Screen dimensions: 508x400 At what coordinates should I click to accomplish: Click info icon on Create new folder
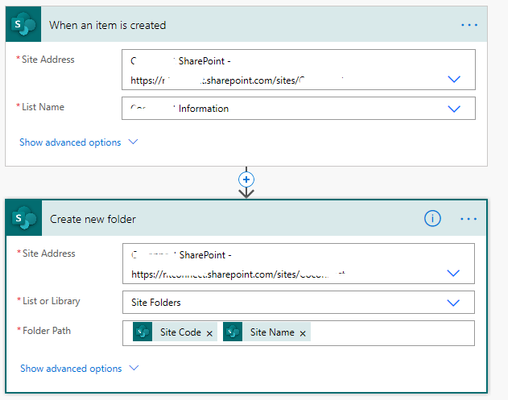click(432, 219)
